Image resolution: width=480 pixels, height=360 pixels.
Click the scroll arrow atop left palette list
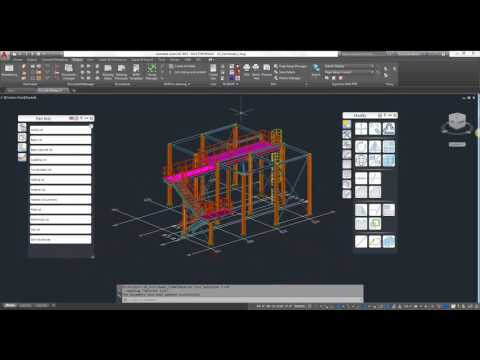point(92,126)
